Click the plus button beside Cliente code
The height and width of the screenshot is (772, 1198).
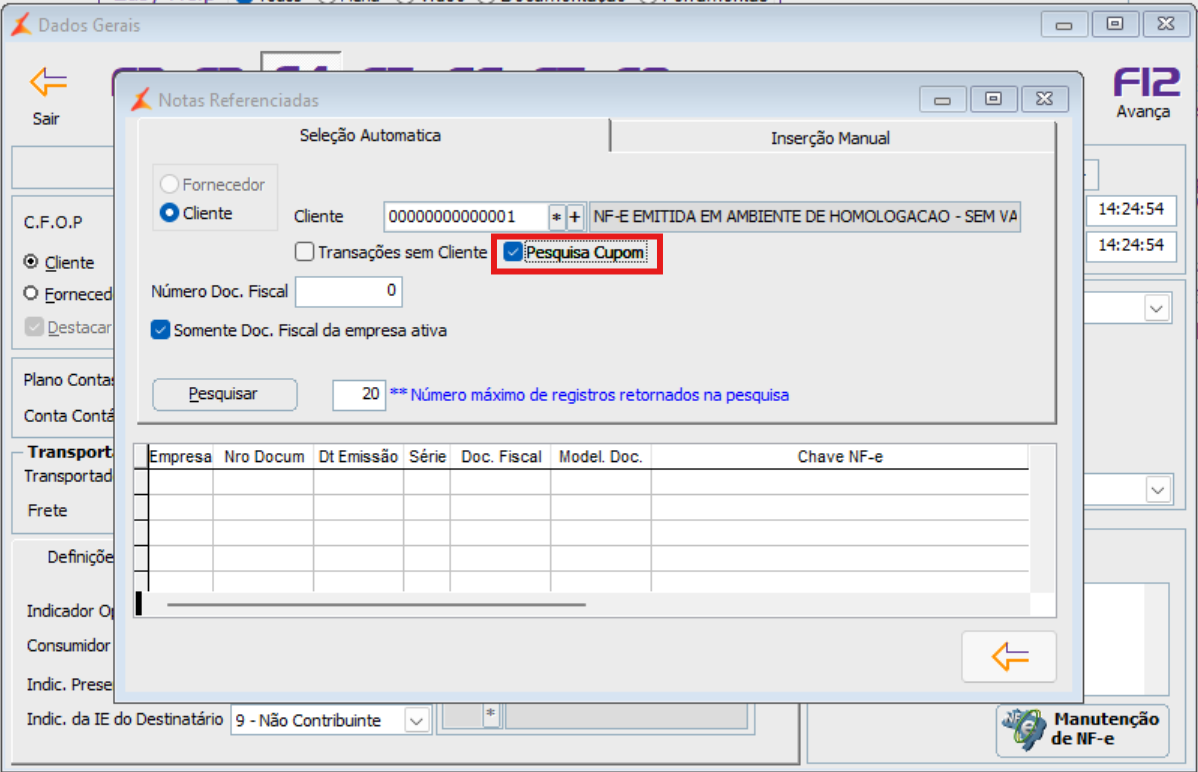(x=575, y=217)
